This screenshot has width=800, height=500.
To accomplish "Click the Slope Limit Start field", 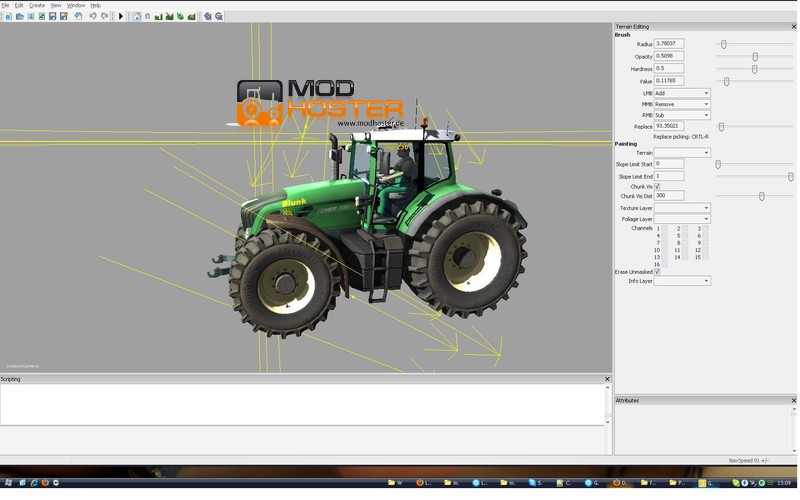I will click(x=669, y=164).
